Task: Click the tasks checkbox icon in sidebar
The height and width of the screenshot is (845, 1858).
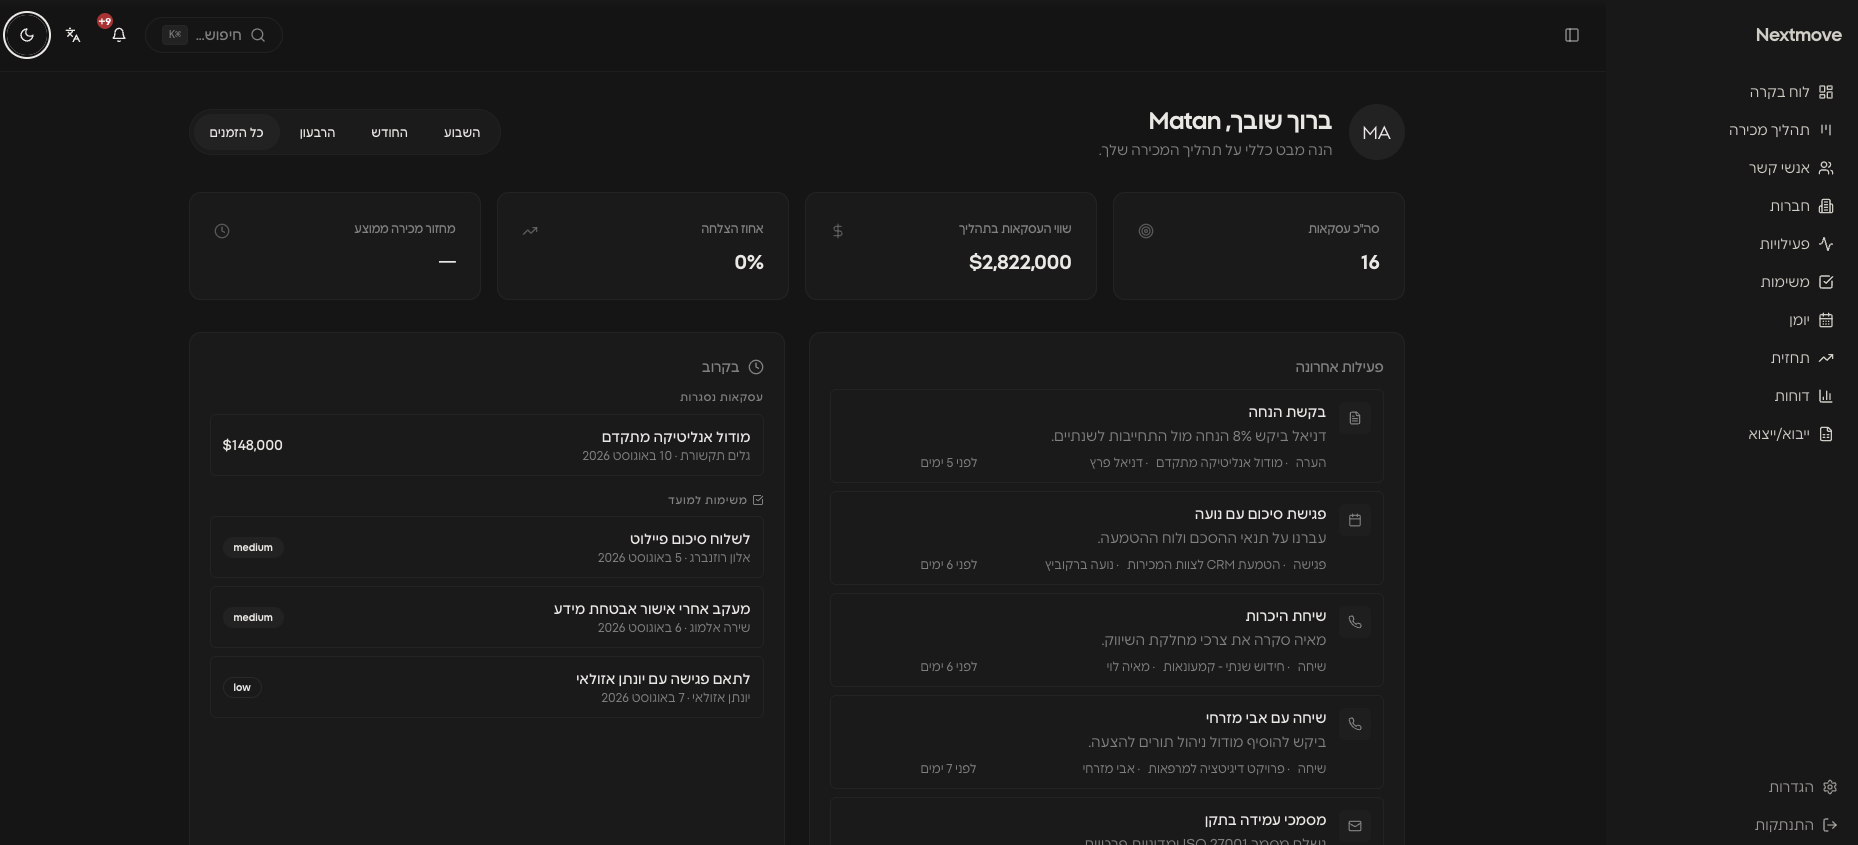Action: 1826,282
